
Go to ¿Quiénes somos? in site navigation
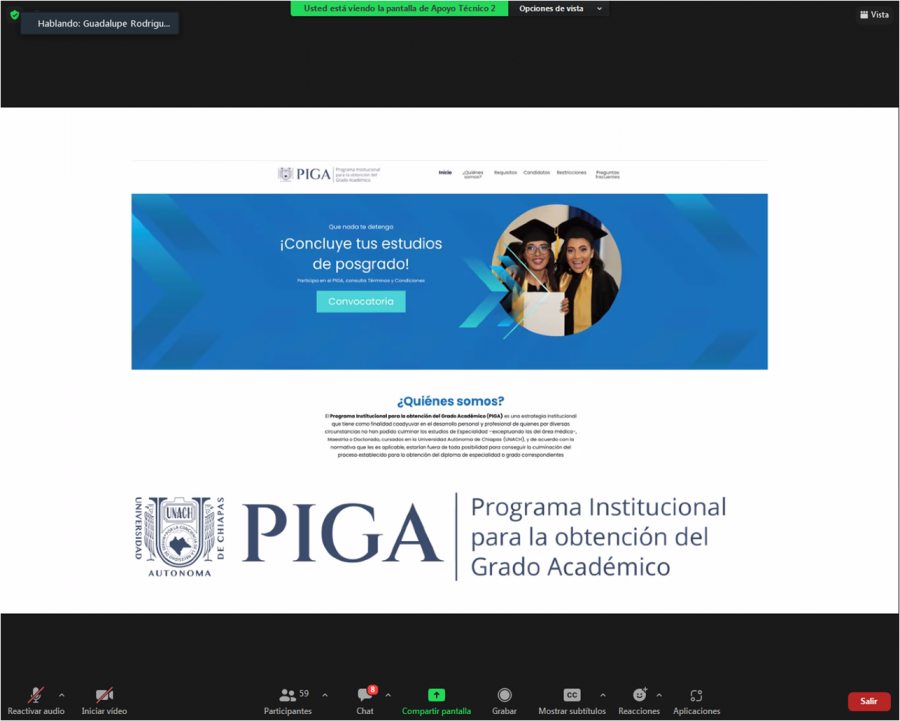pyautogui.click(x=473, y=175)
